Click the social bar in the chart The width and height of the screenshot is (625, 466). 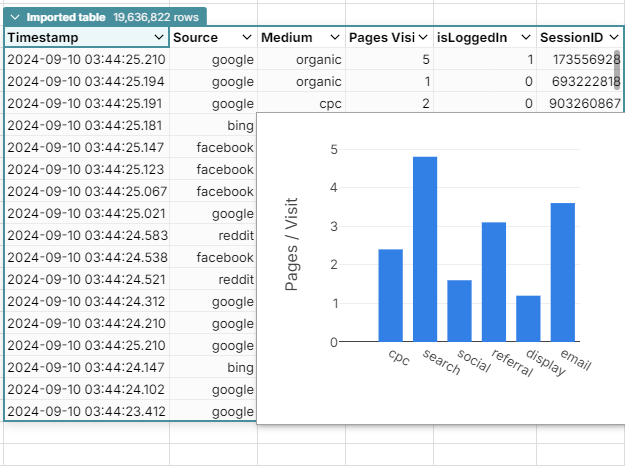459,310
